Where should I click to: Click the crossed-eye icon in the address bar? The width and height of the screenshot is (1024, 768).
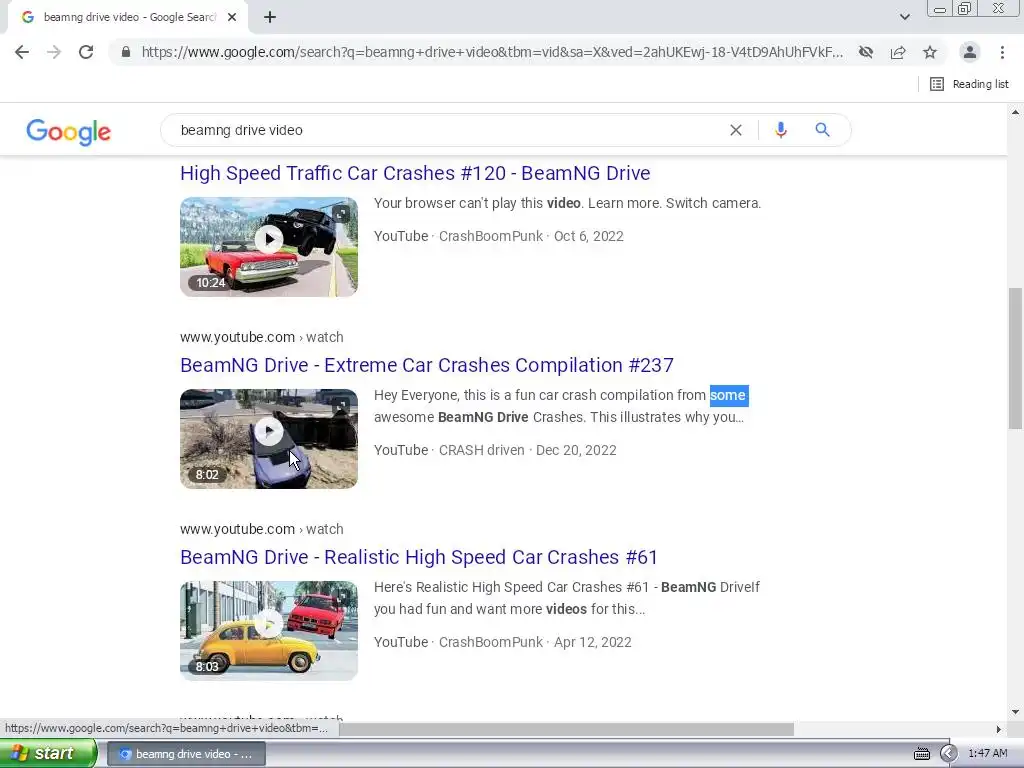coord(866,52)
